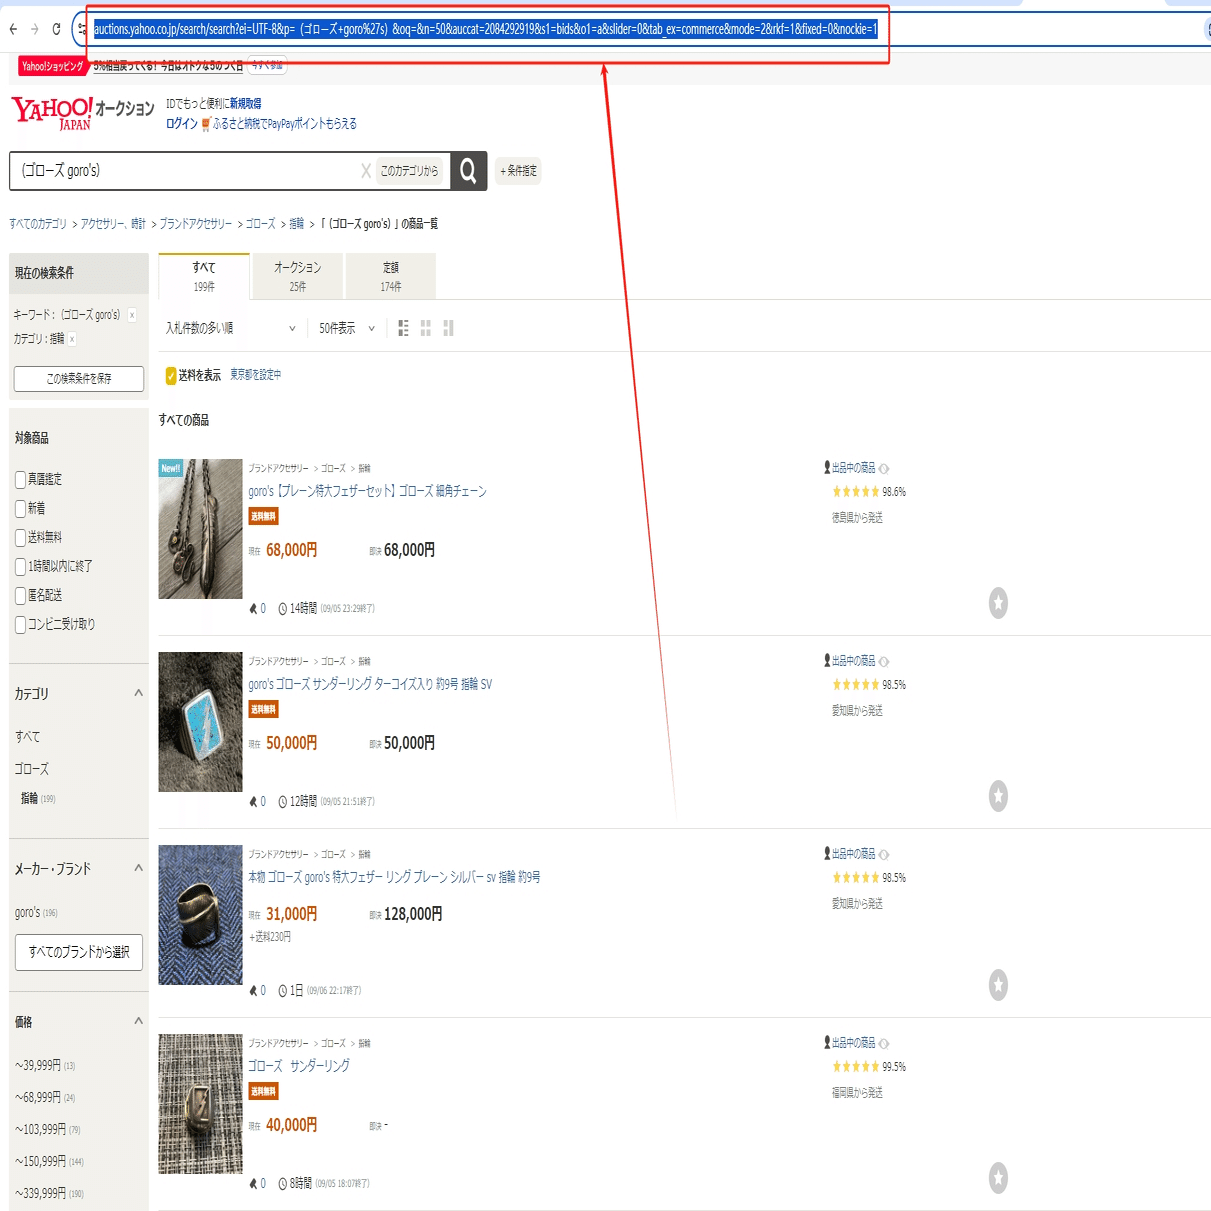Collapse the カテゴリ sidebar section
Screen dimensions: 1211x1211
pos(138,693)
